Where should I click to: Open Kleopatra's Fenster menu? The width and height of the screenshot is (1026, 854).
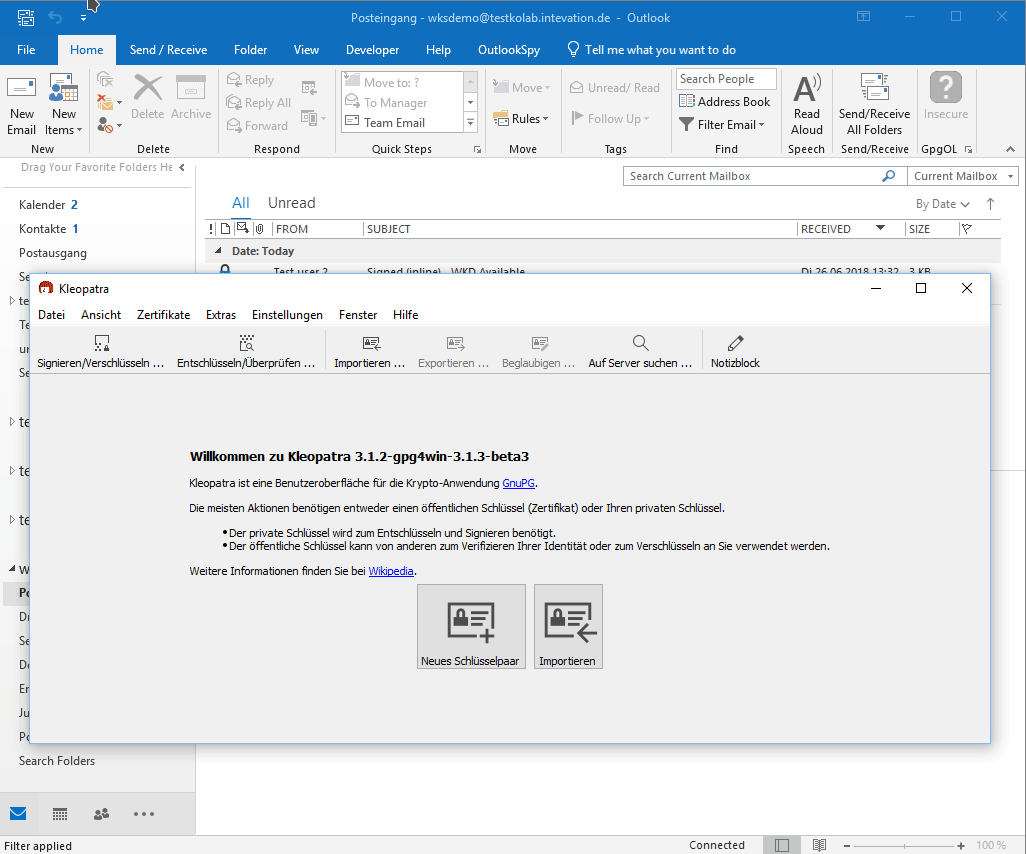coord(358,315)
